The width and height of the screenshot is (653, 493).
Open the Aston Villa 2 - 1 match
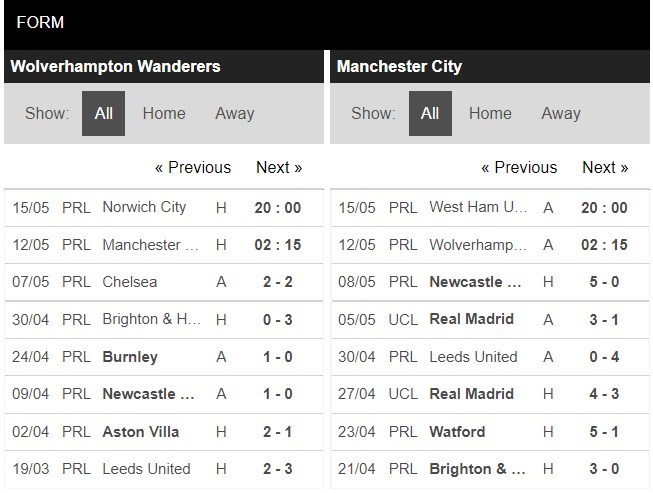pyautogui.click(x=141, y=432)
